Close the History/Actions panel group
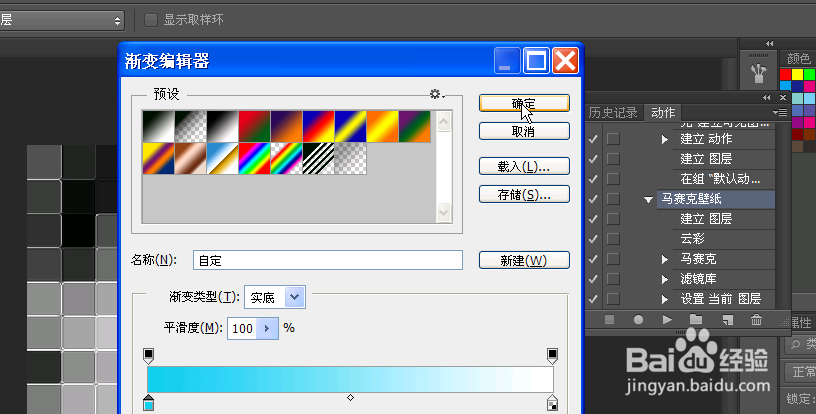This screenshot has height=414, width=816. (x=783, y=97)
